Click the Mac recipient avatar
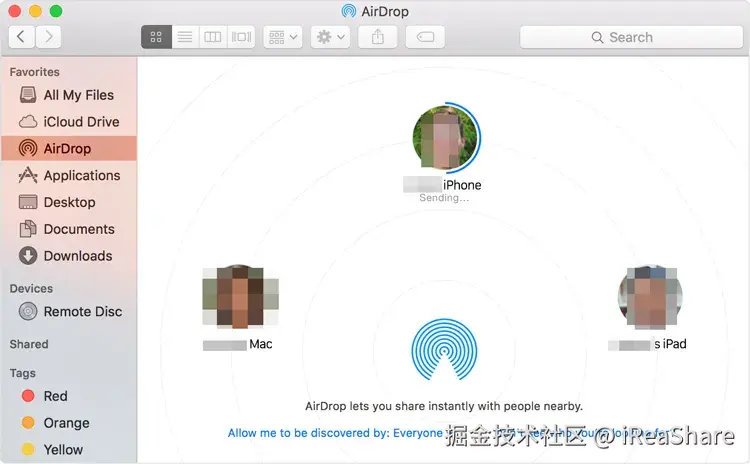This screenshot has height=464, width=750. pos(240,297)
